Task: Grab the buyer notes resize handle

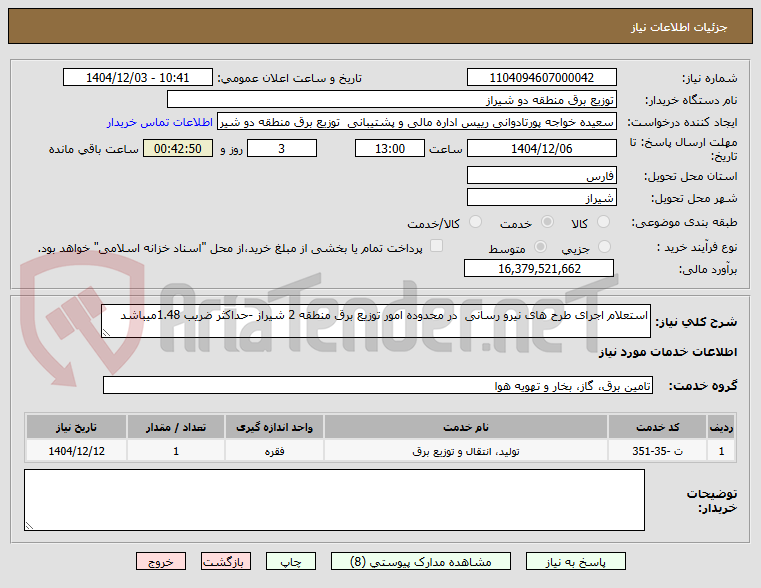Action: coord(30,525)
